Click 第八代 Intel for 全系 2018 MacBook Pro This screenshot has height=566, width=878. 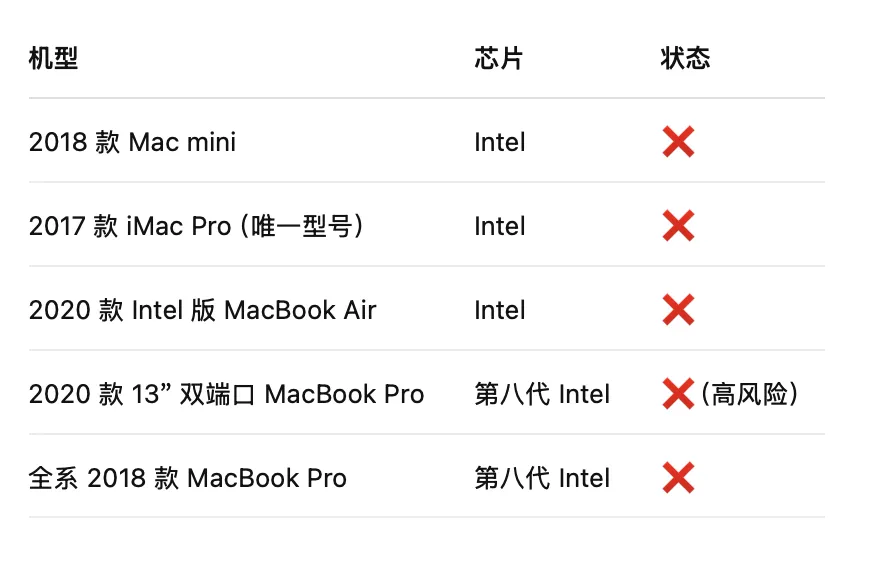click(542, 478)
